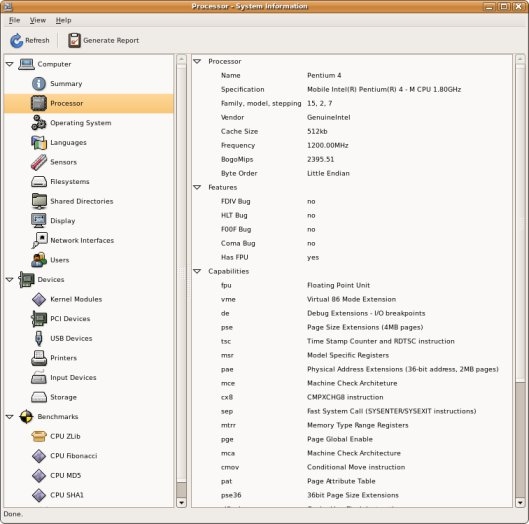This screenshot has width=529, height=524.
Task: Collapse the Capabilities group in details
Action: (197, 271)
